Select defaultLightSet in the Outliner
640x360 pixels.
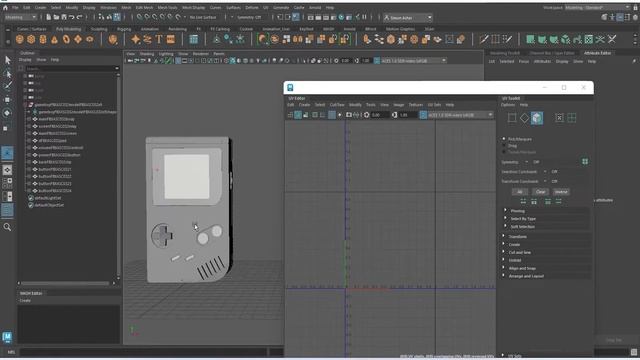click(x=48, y=198)
